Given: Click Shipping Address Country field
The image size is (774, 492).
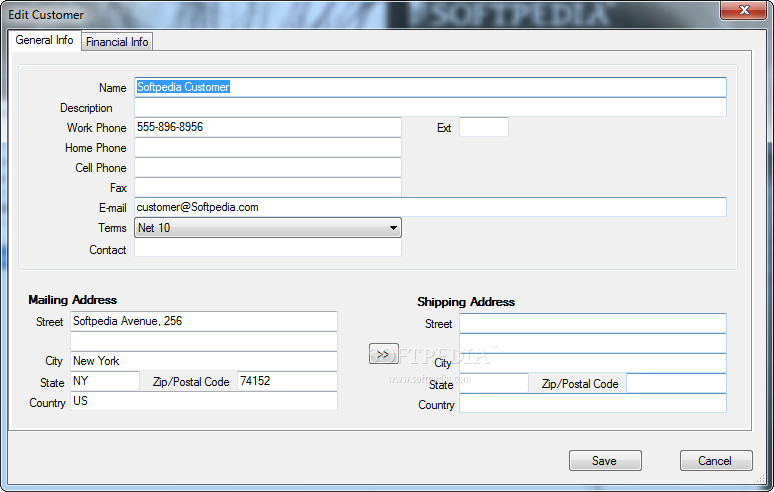Looking at the screenshot, I should pyautogui.click(x=593, y=403).
